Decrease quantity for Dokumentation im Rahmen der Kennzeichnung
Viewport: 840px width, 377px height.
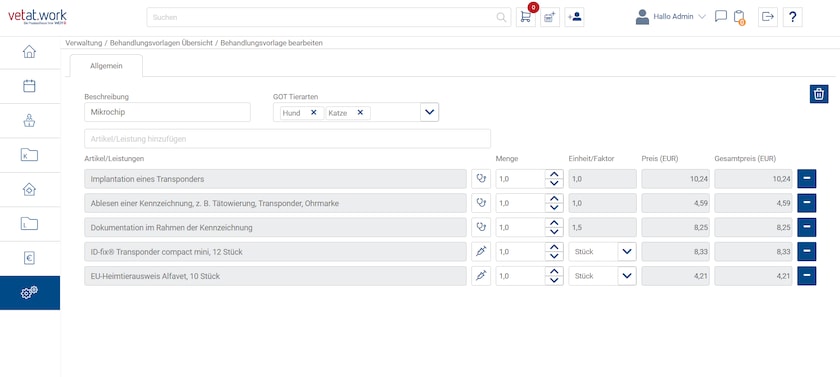click(554, 232)
